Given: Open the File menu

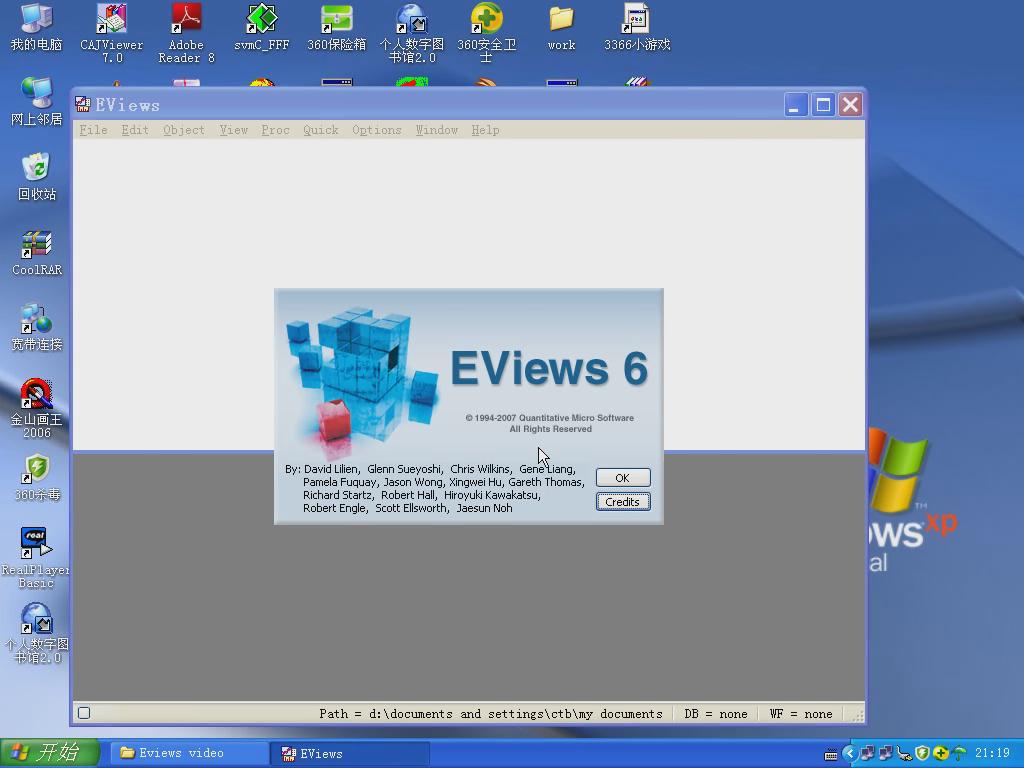Looking at the screenshot, I should (x=93, y=130).
